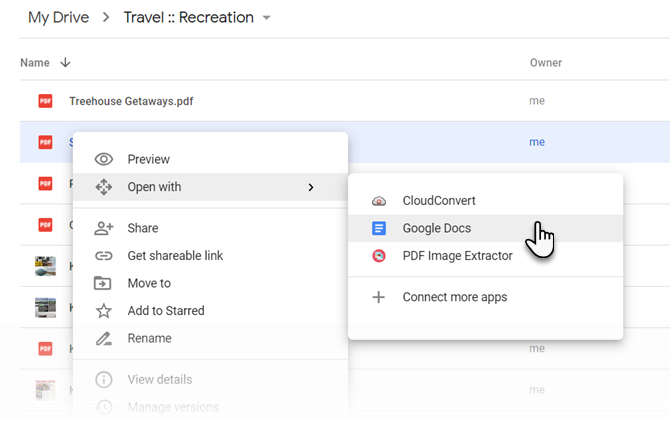The height and width of the screenshot is (421, 670).
Task: Click the Preview eye icon
Action: [x=104, y=159]
